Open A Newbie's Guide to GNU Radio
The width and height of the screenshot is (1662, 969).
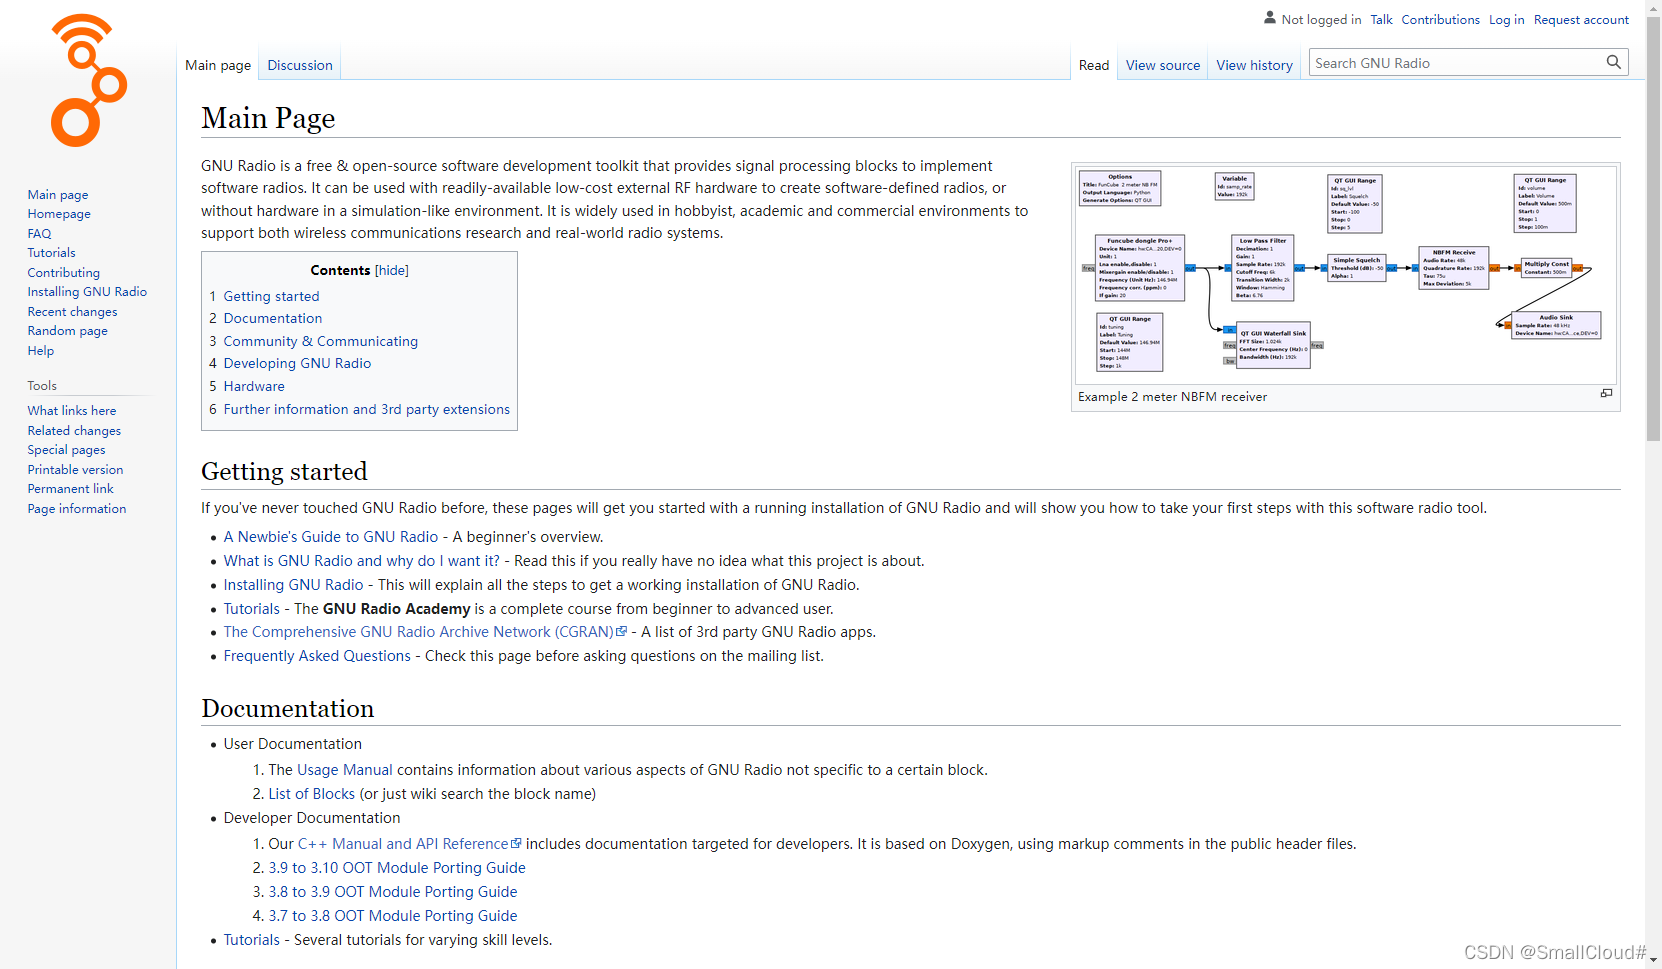[331, 537]
